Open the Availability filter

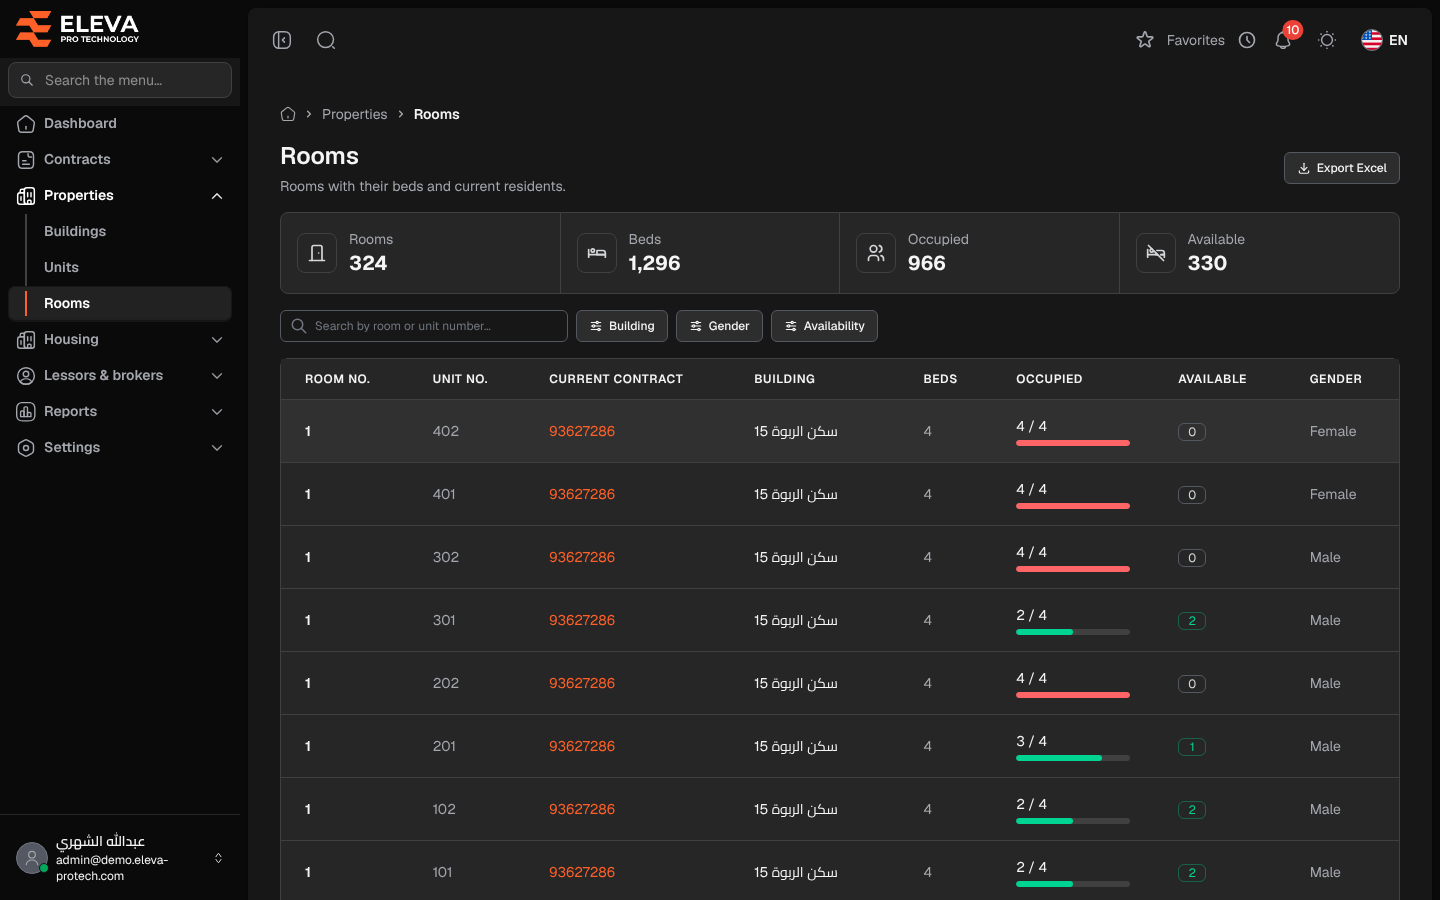point(824,326)
